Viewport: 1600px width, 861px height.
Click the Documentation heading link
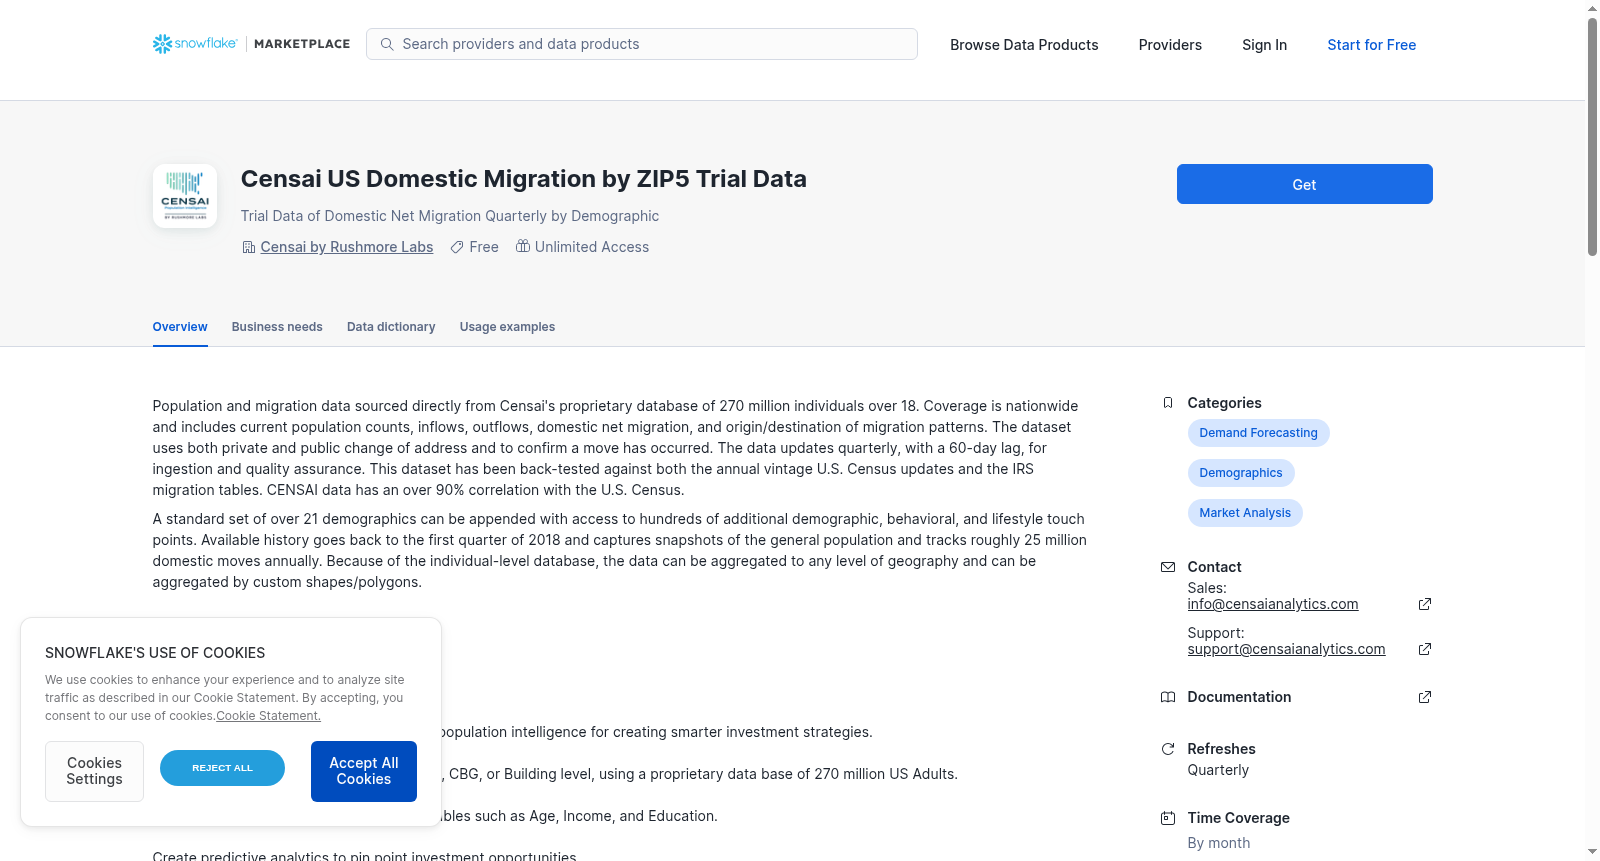click(1239, 697)
